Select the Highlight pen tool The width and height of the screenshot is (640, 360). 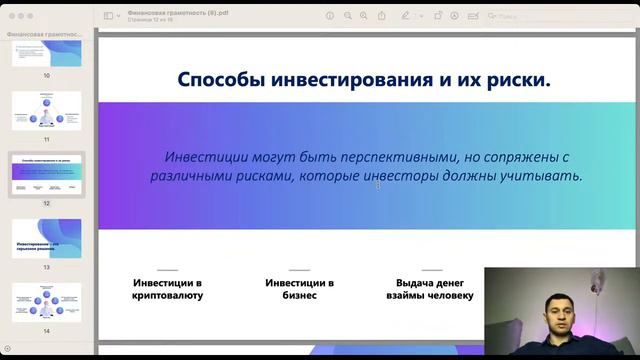[405, 16]
